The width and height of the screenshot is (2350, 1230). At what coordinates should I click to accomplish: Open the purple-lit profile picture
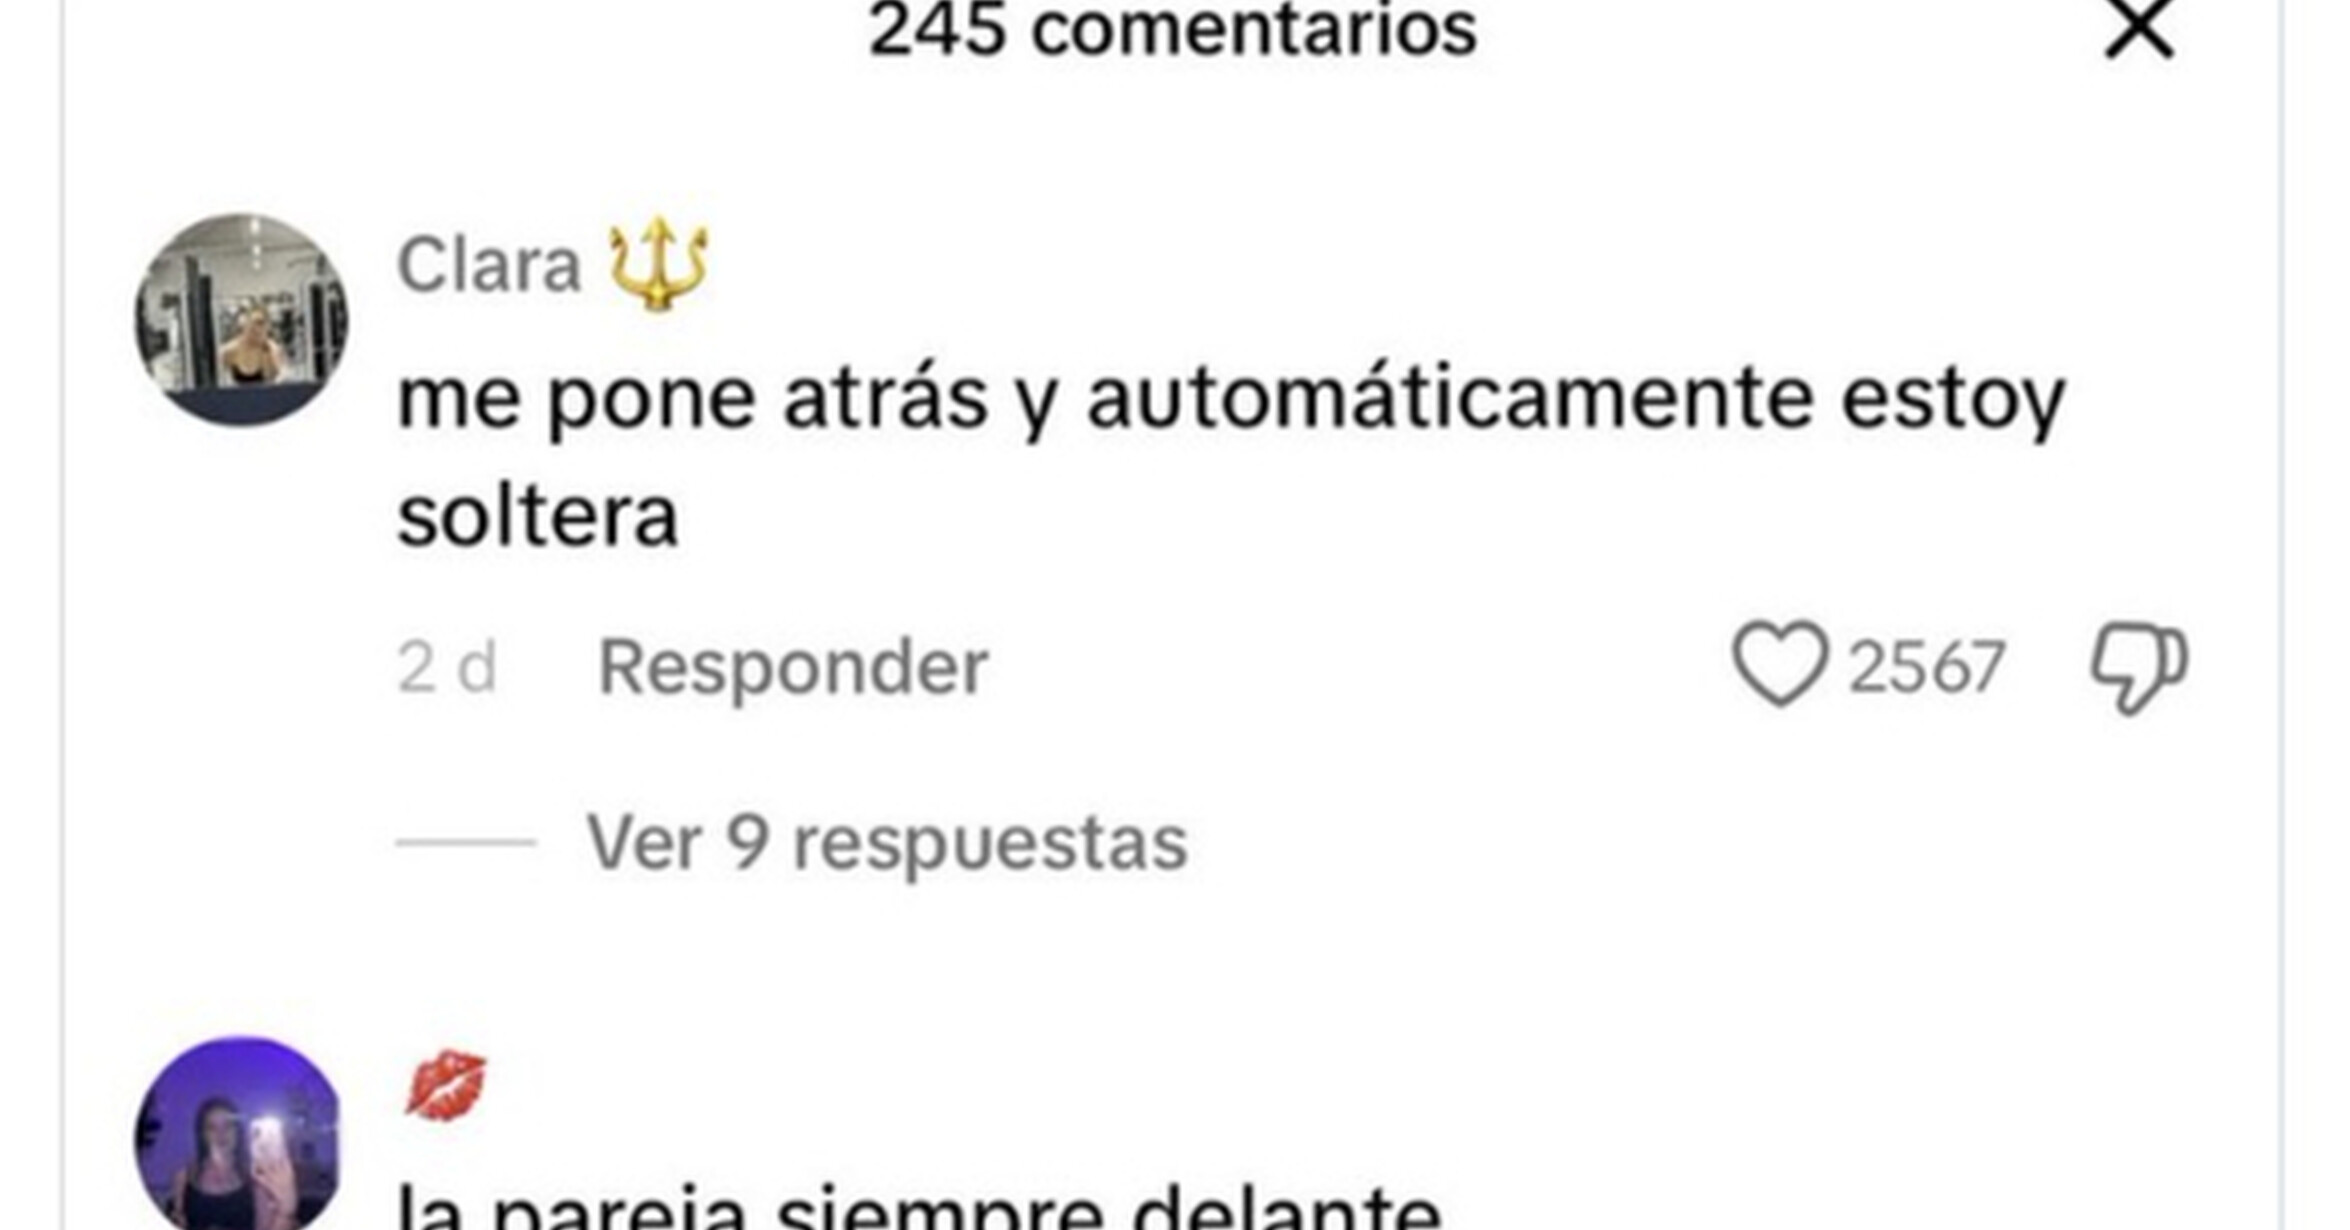(239, 1133)
